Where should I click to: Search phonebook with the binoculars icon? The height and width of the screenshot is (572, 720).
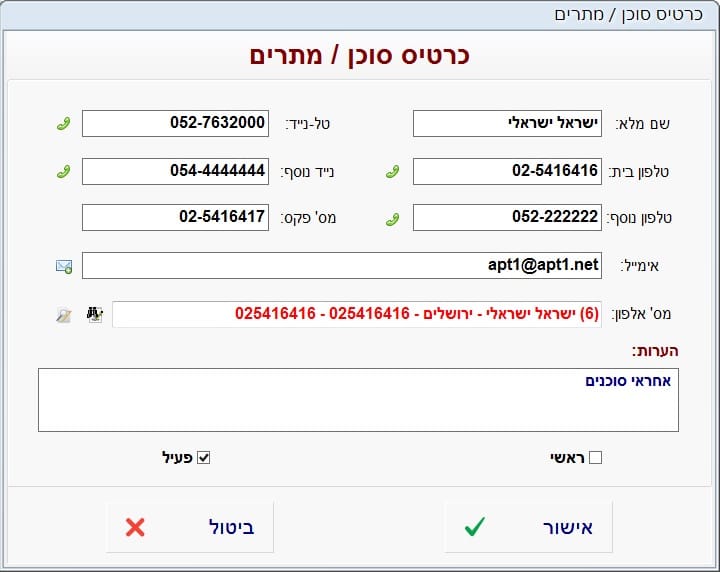click(x=95, y=314)
